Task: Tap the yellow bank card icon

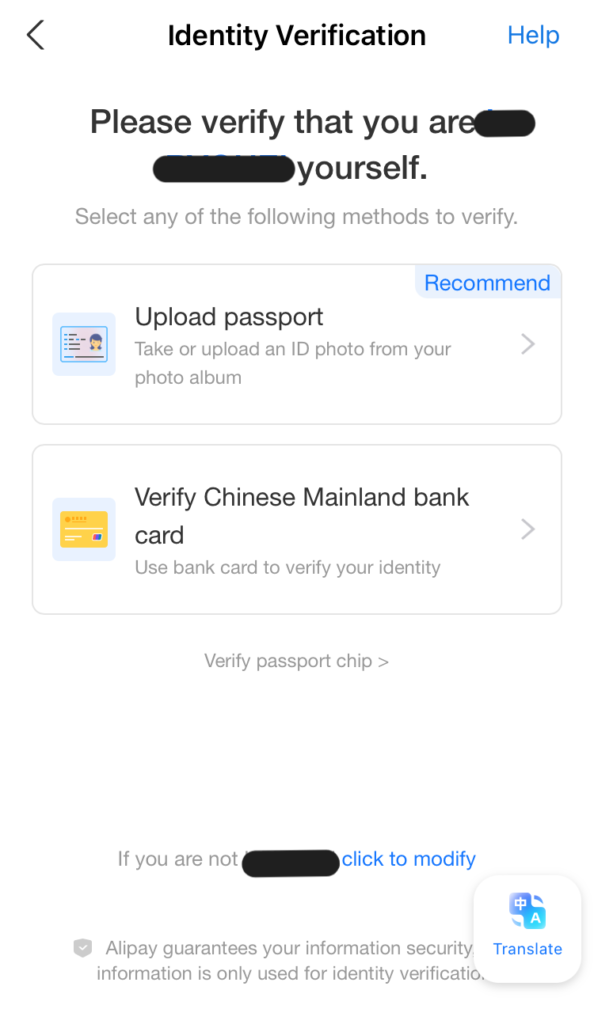Action: [x=84, y=529]
